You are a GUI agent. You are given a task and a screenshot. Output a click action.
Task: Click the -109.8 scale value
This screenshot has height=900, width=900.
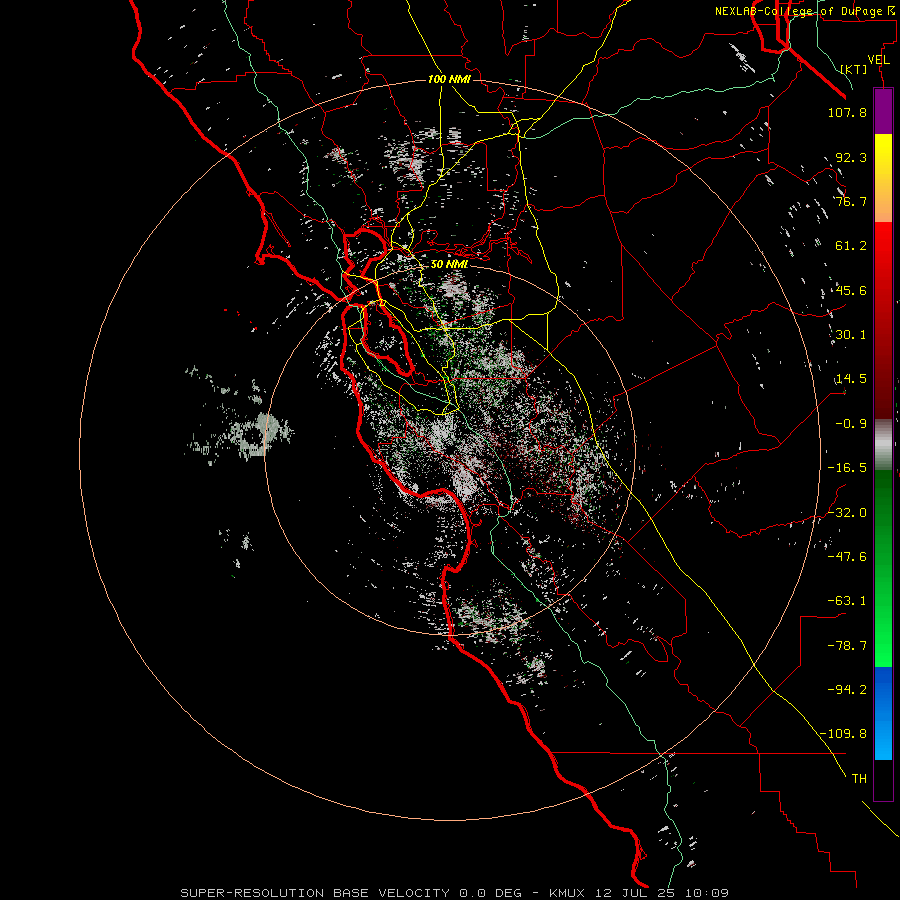coord(843,734)
